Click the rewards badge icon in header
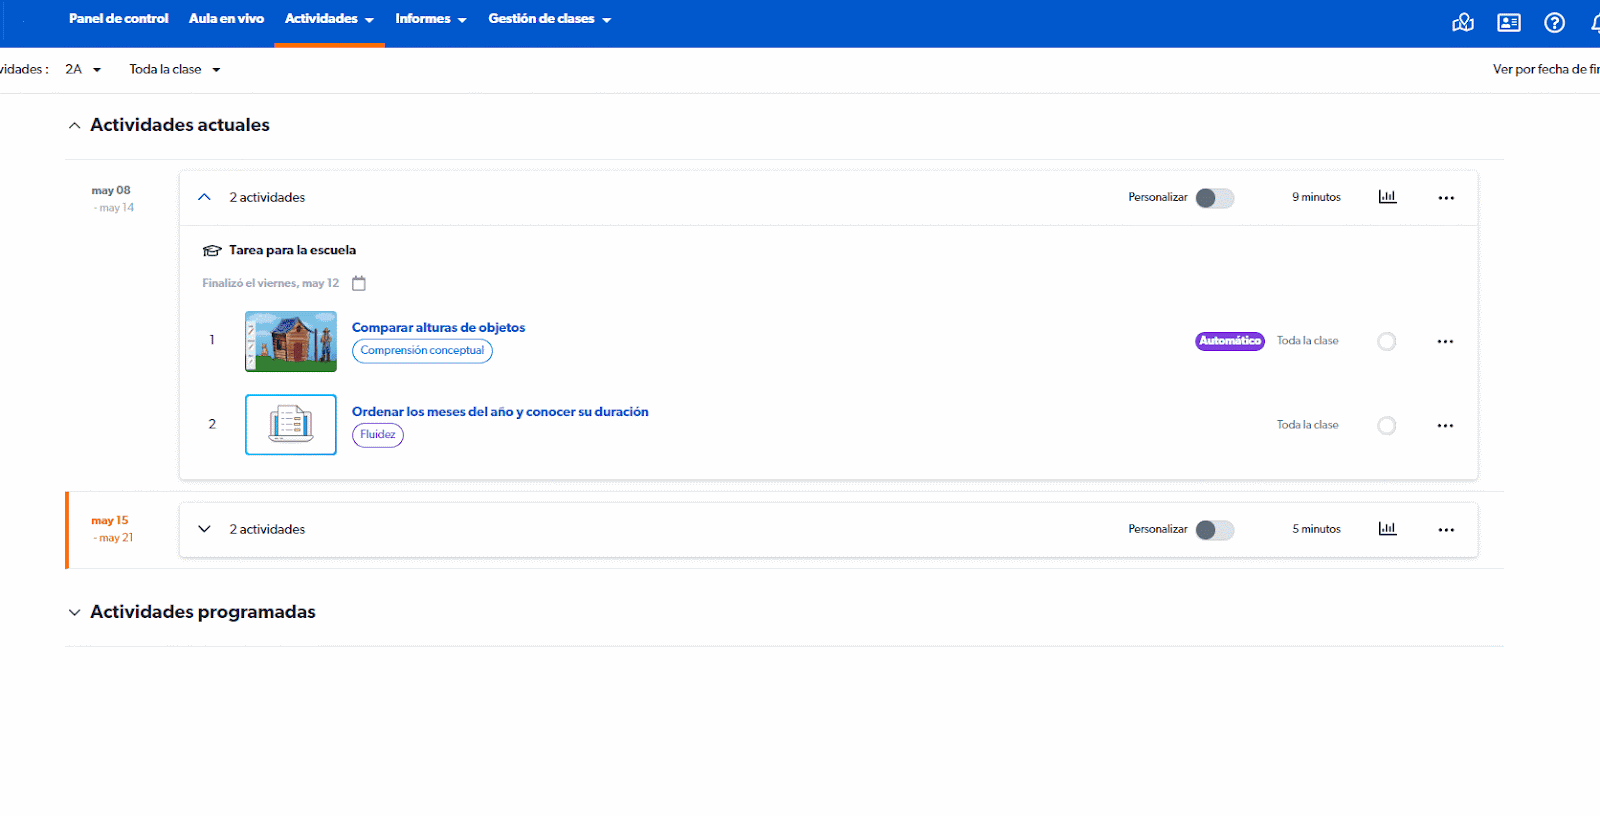Screen dimensions: 1600x816 click(1463, 22)
